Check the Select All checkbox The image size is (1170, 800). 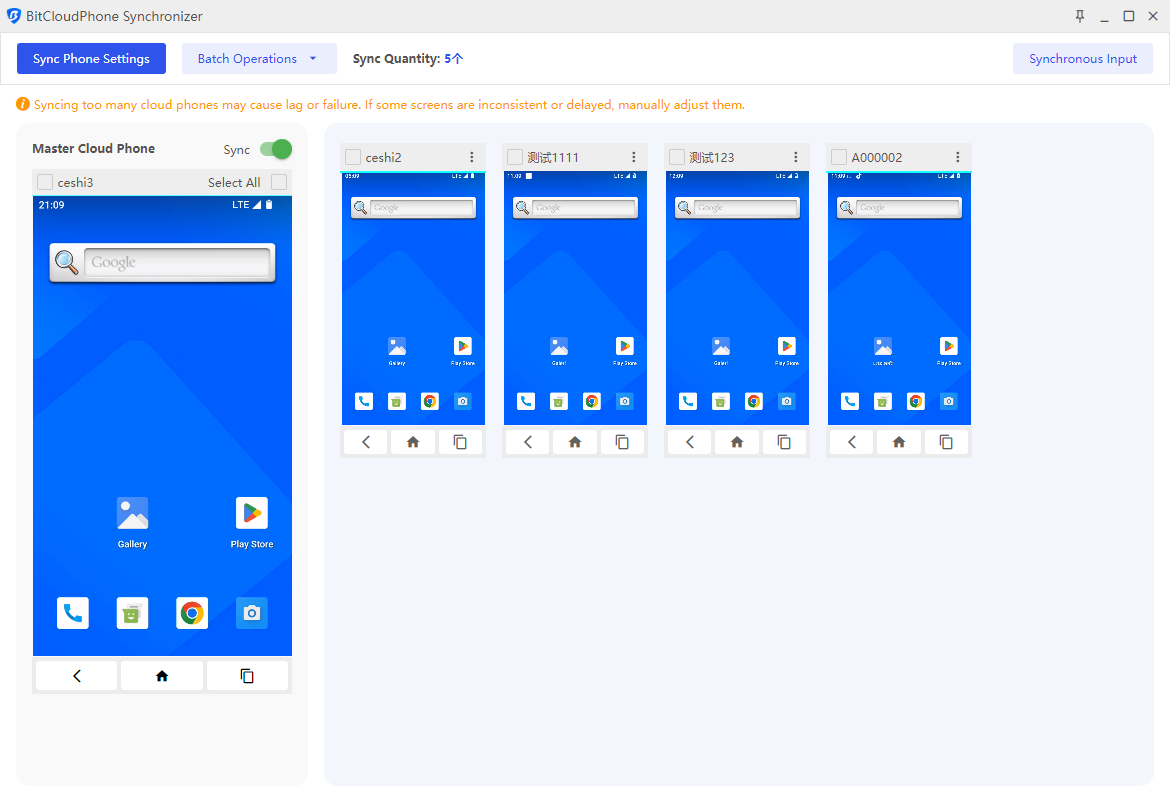coord(279,182)
